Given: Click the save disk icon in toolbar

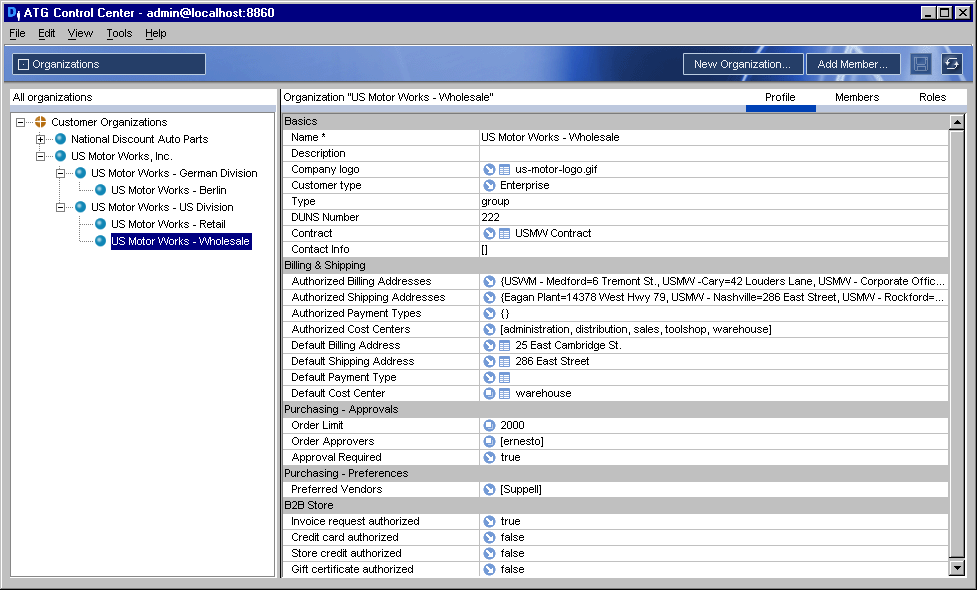Looking at the screenshot, I should [x=921, y=64].
